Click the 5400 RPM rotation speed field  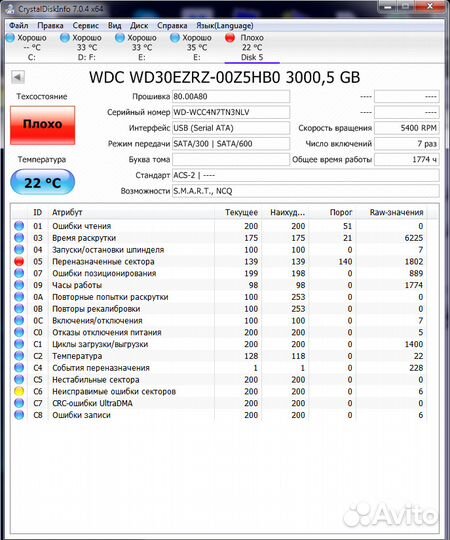tap(407, 128)
